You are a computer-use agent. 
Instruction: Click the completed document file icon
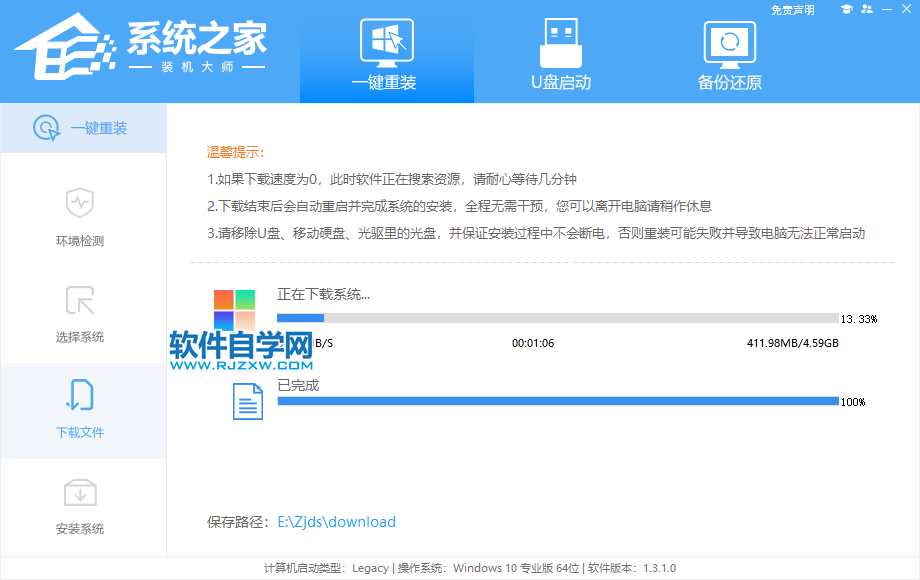point(248,402)
